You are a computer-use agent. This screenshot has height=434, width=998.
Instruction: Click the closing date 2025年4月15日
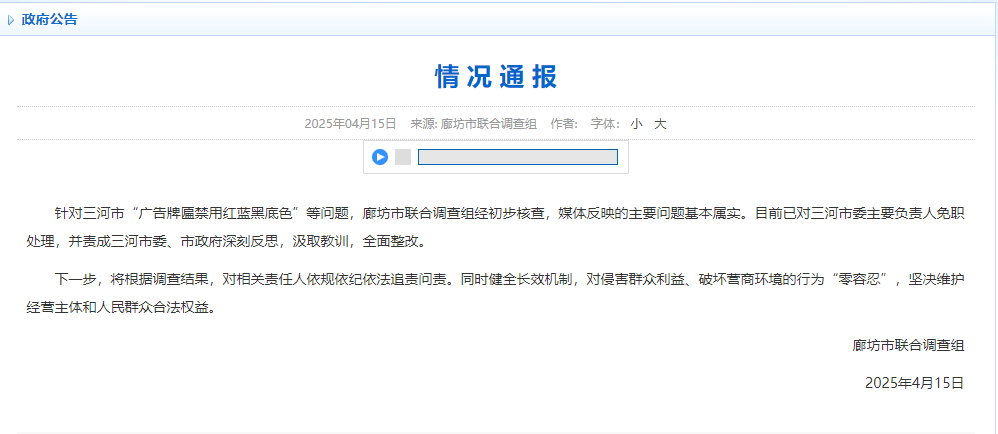[914, 382]
